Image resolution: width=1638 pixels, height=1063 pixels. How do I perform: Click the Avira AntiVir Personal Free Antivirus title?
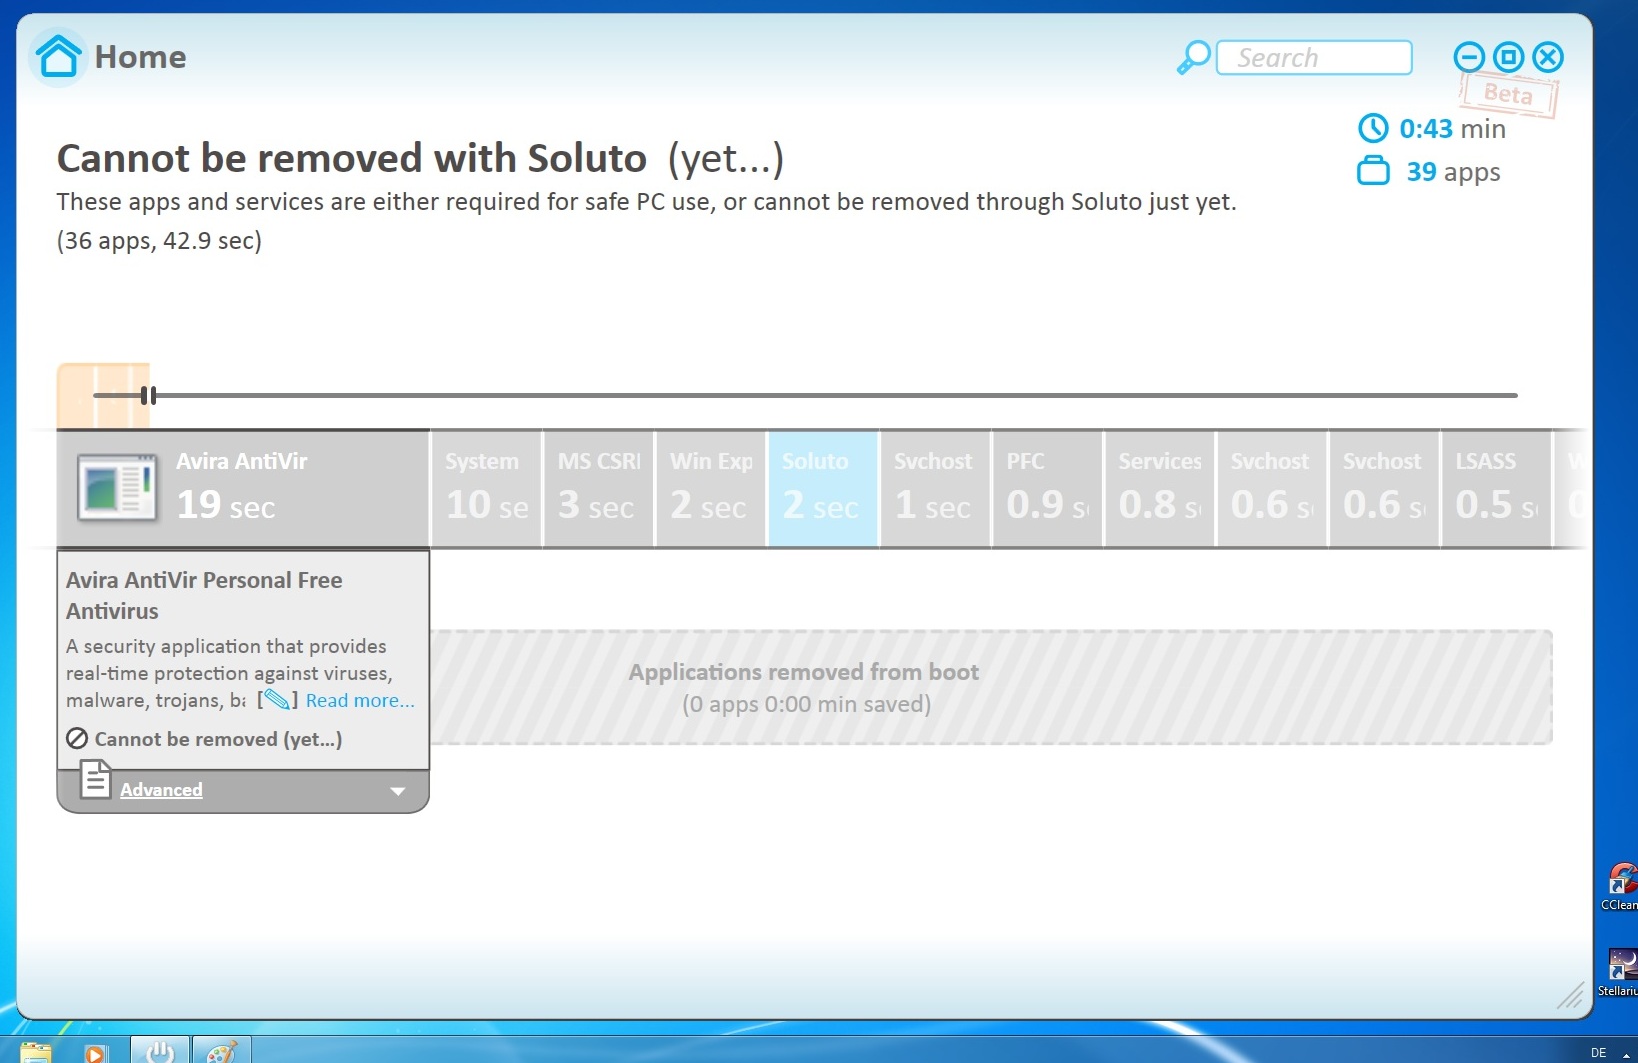click(x=204, y=596)
